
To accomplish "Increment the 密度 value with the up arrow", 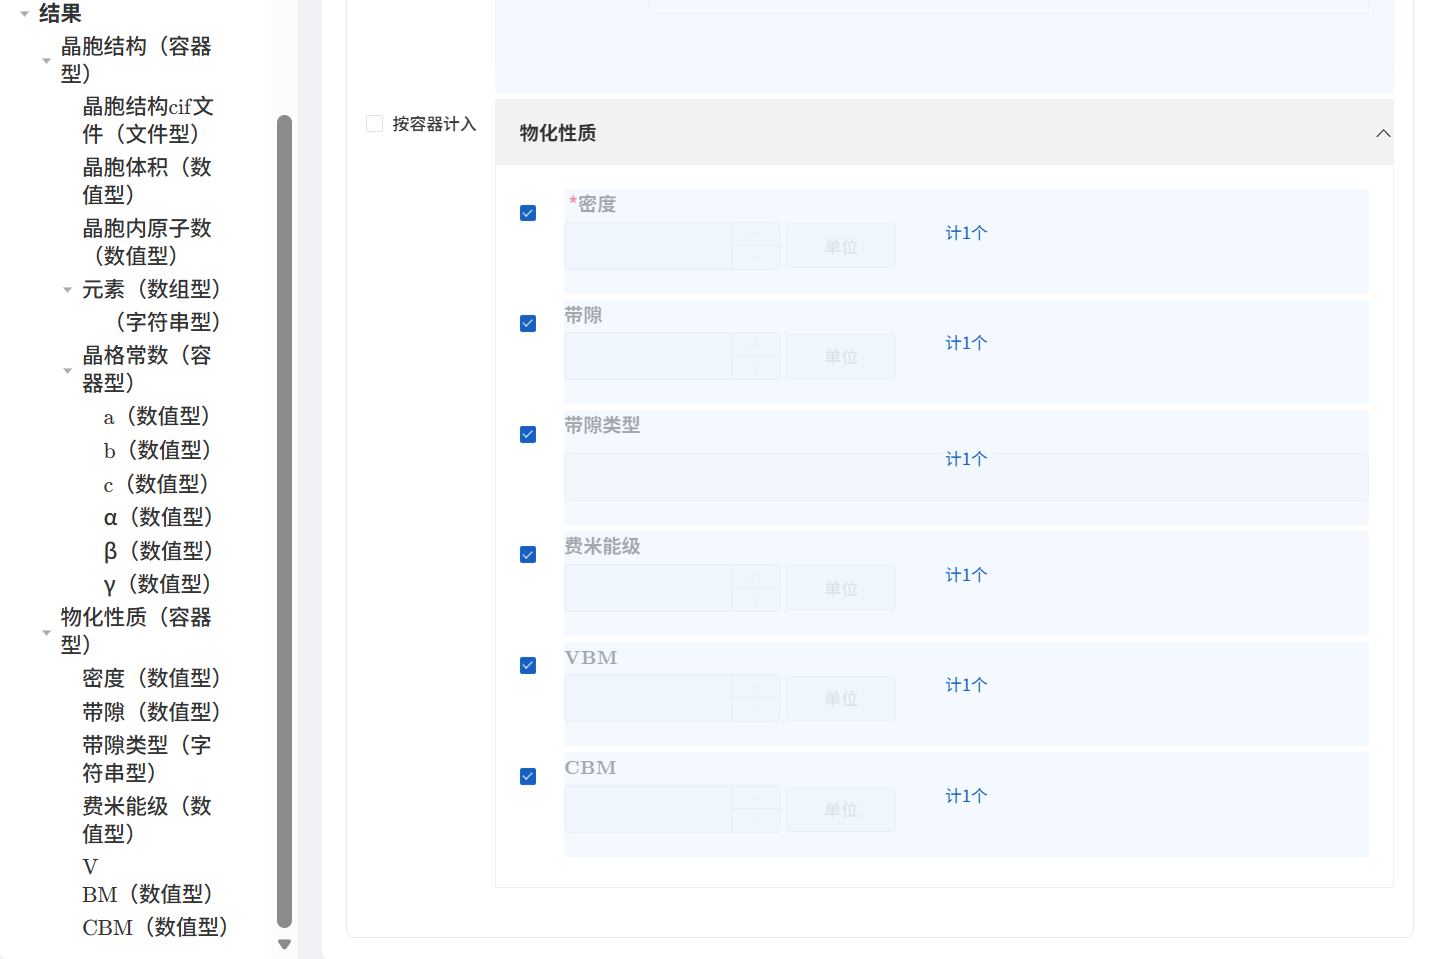I will coord(757,236).
